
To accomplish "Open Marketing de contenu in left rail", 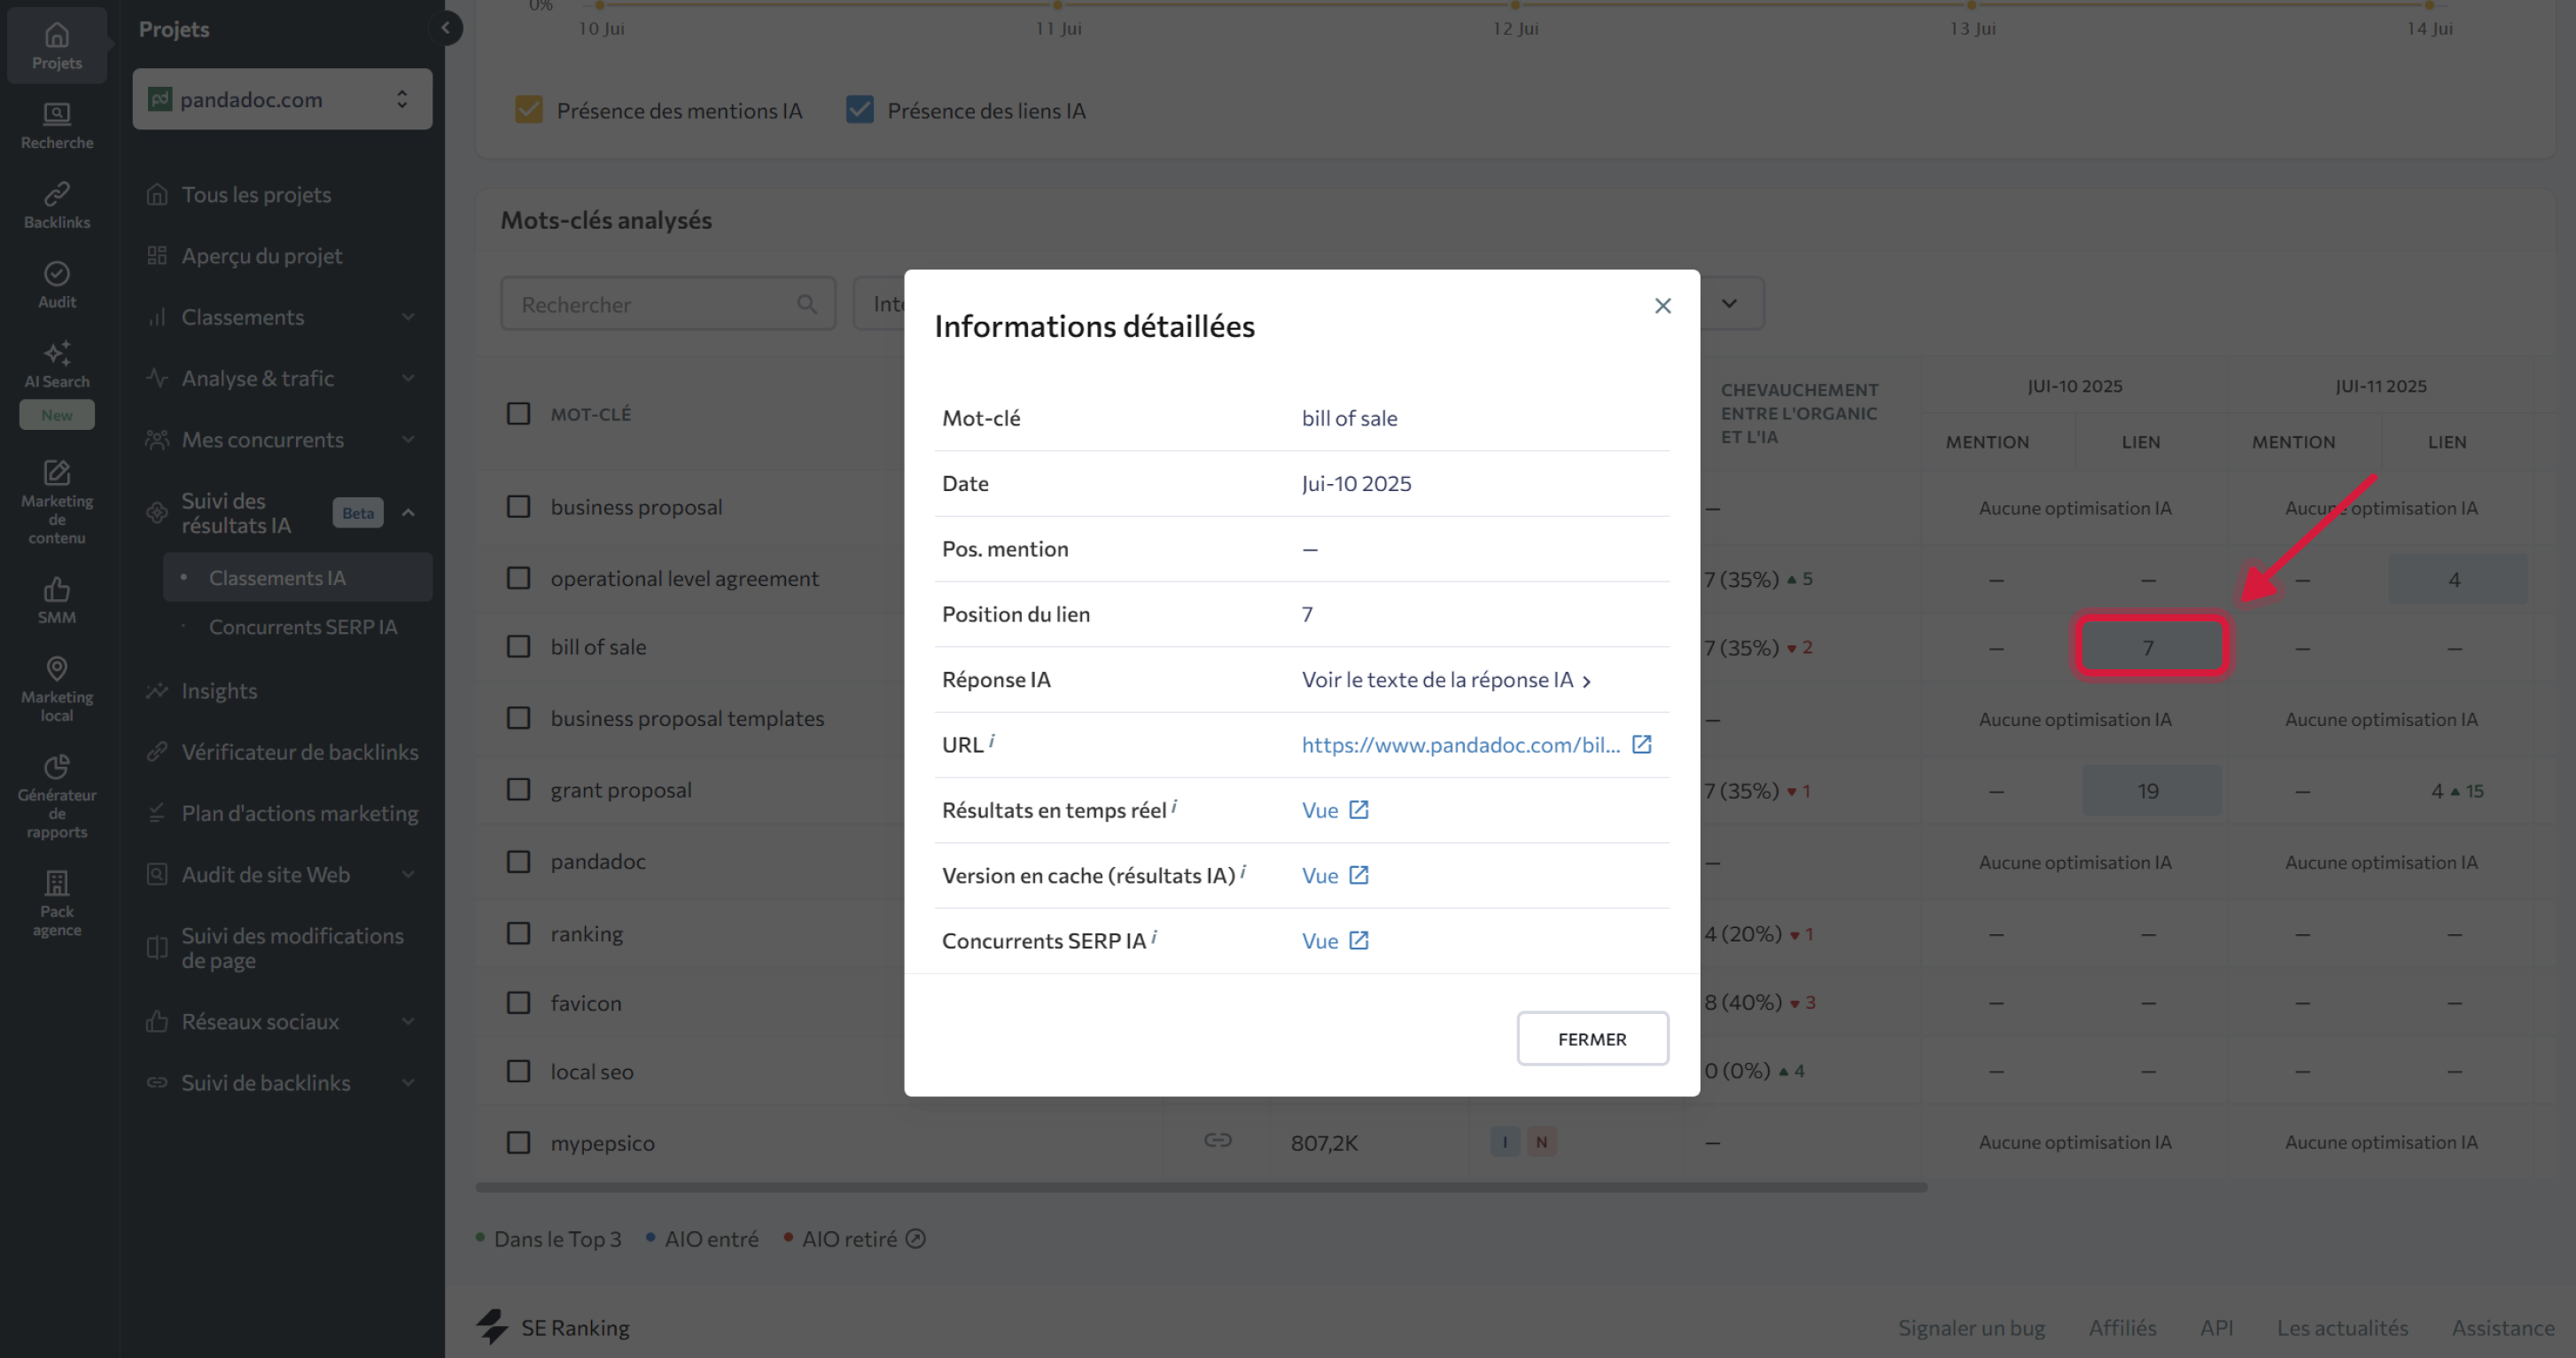I will [57, 502].
